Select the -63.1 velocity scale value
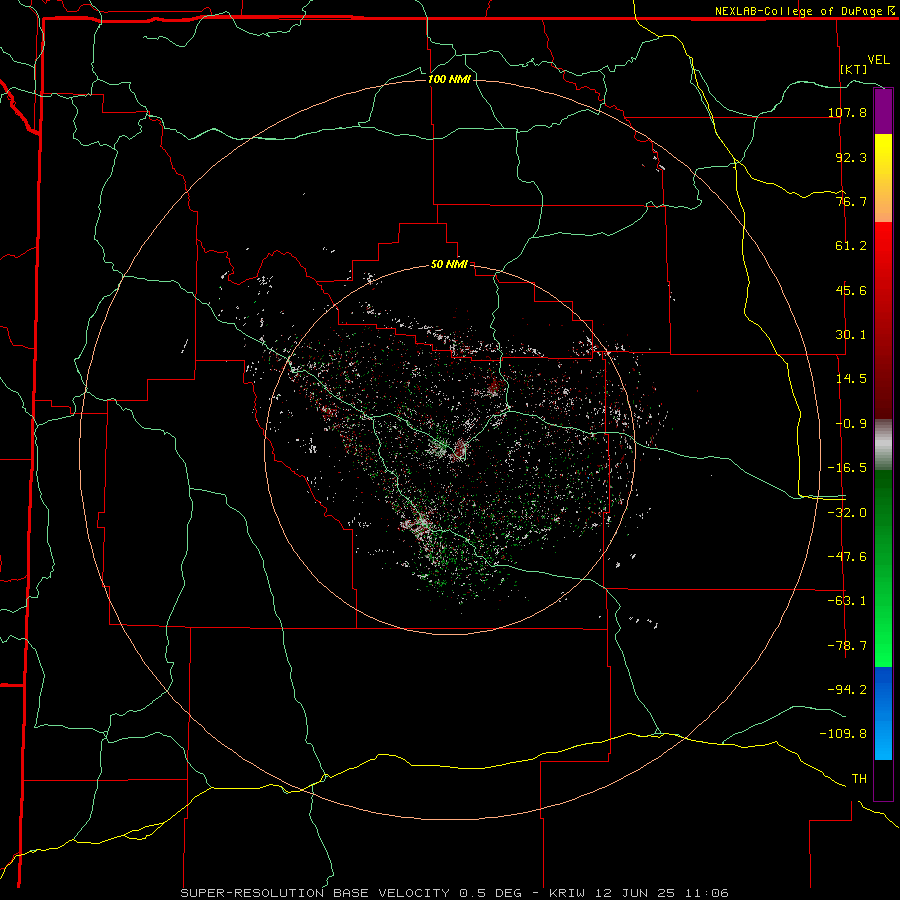Screen dimensions: 900x900 tap(847, 601)
